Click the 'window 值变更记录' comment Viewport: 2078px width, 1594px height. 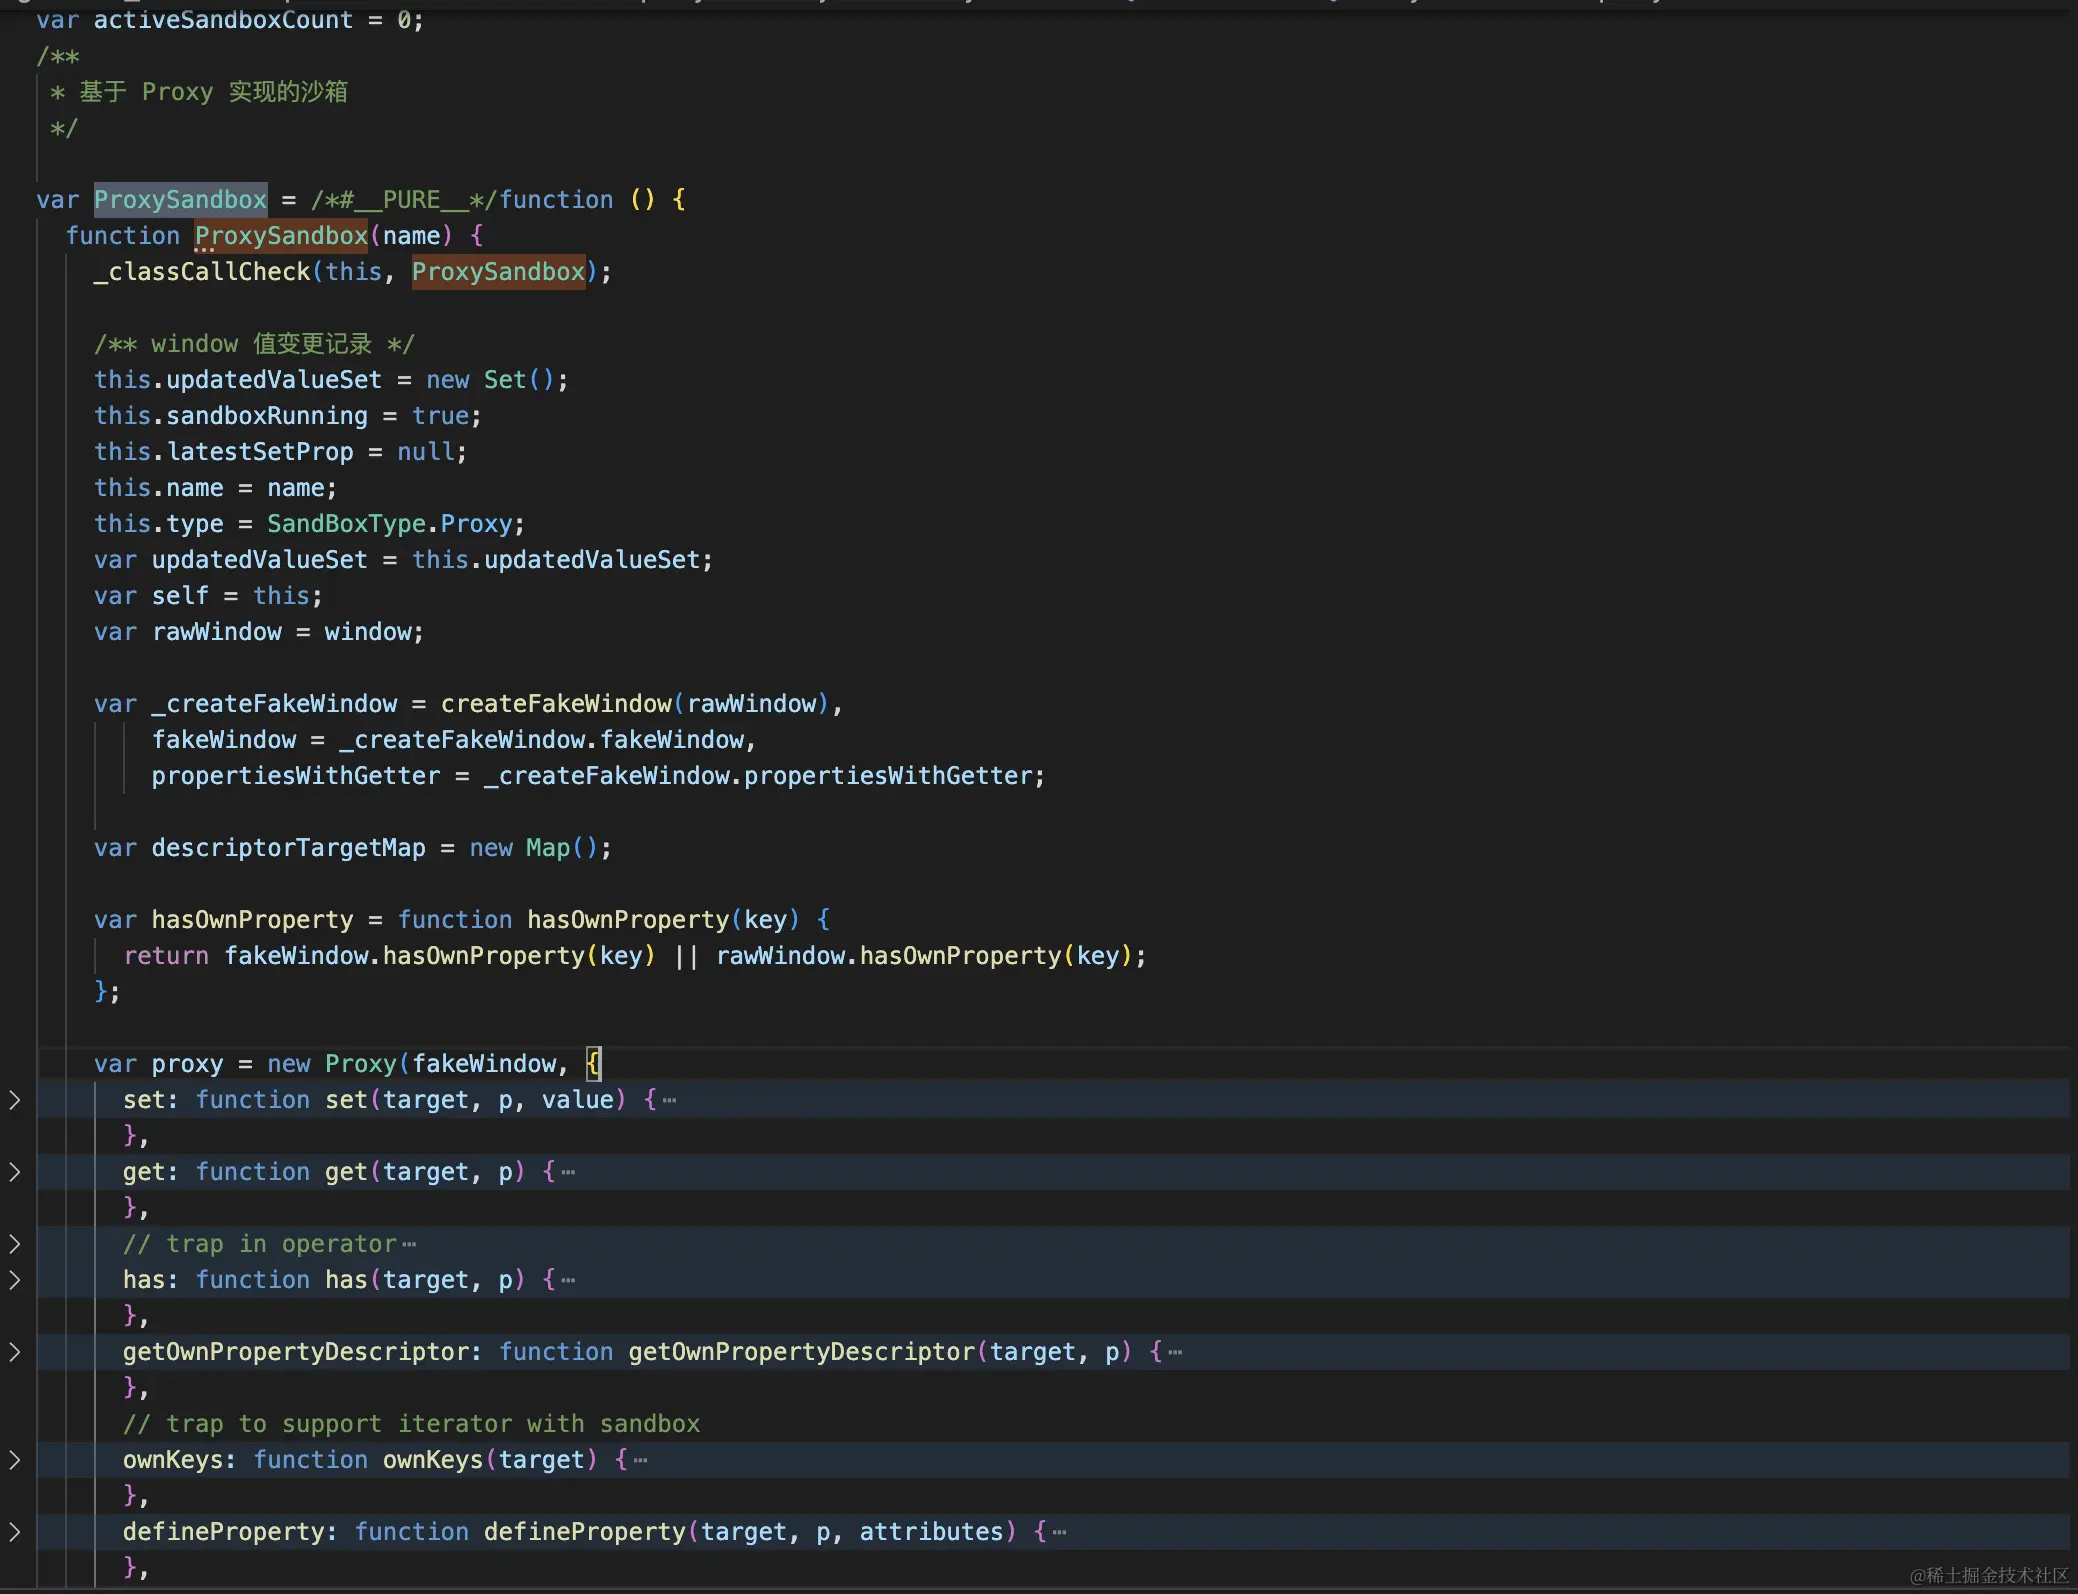pos(254,344)
